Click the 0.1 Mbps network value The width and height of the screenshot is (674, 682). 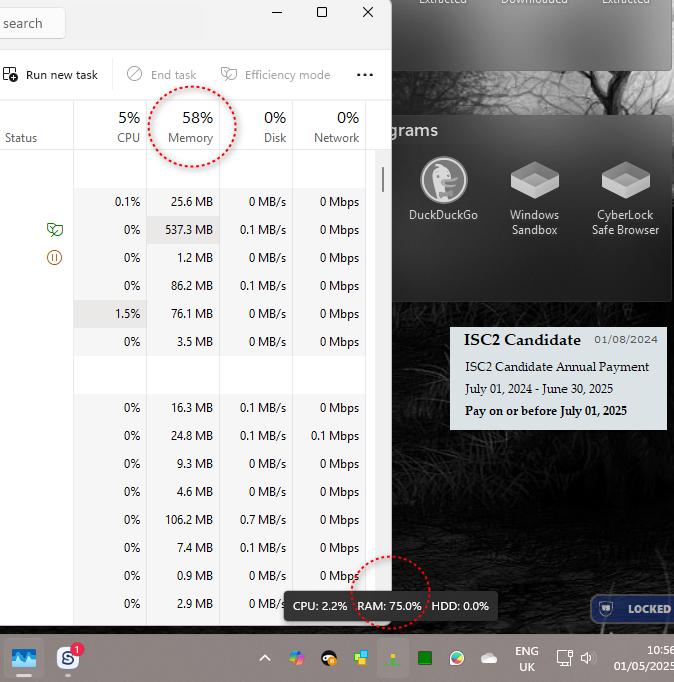[x=335, y=436]
